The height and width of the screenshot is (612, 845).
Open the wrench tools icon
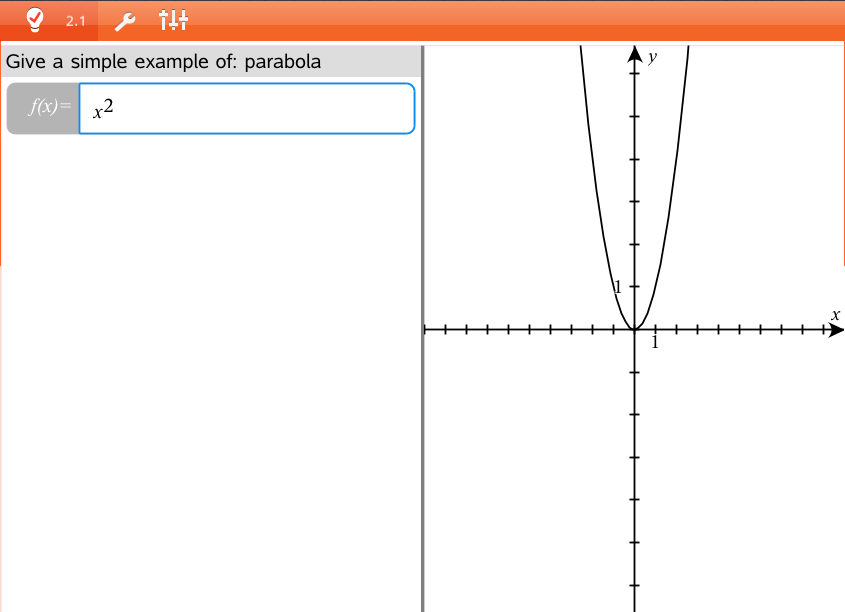(x=125, y=20)
